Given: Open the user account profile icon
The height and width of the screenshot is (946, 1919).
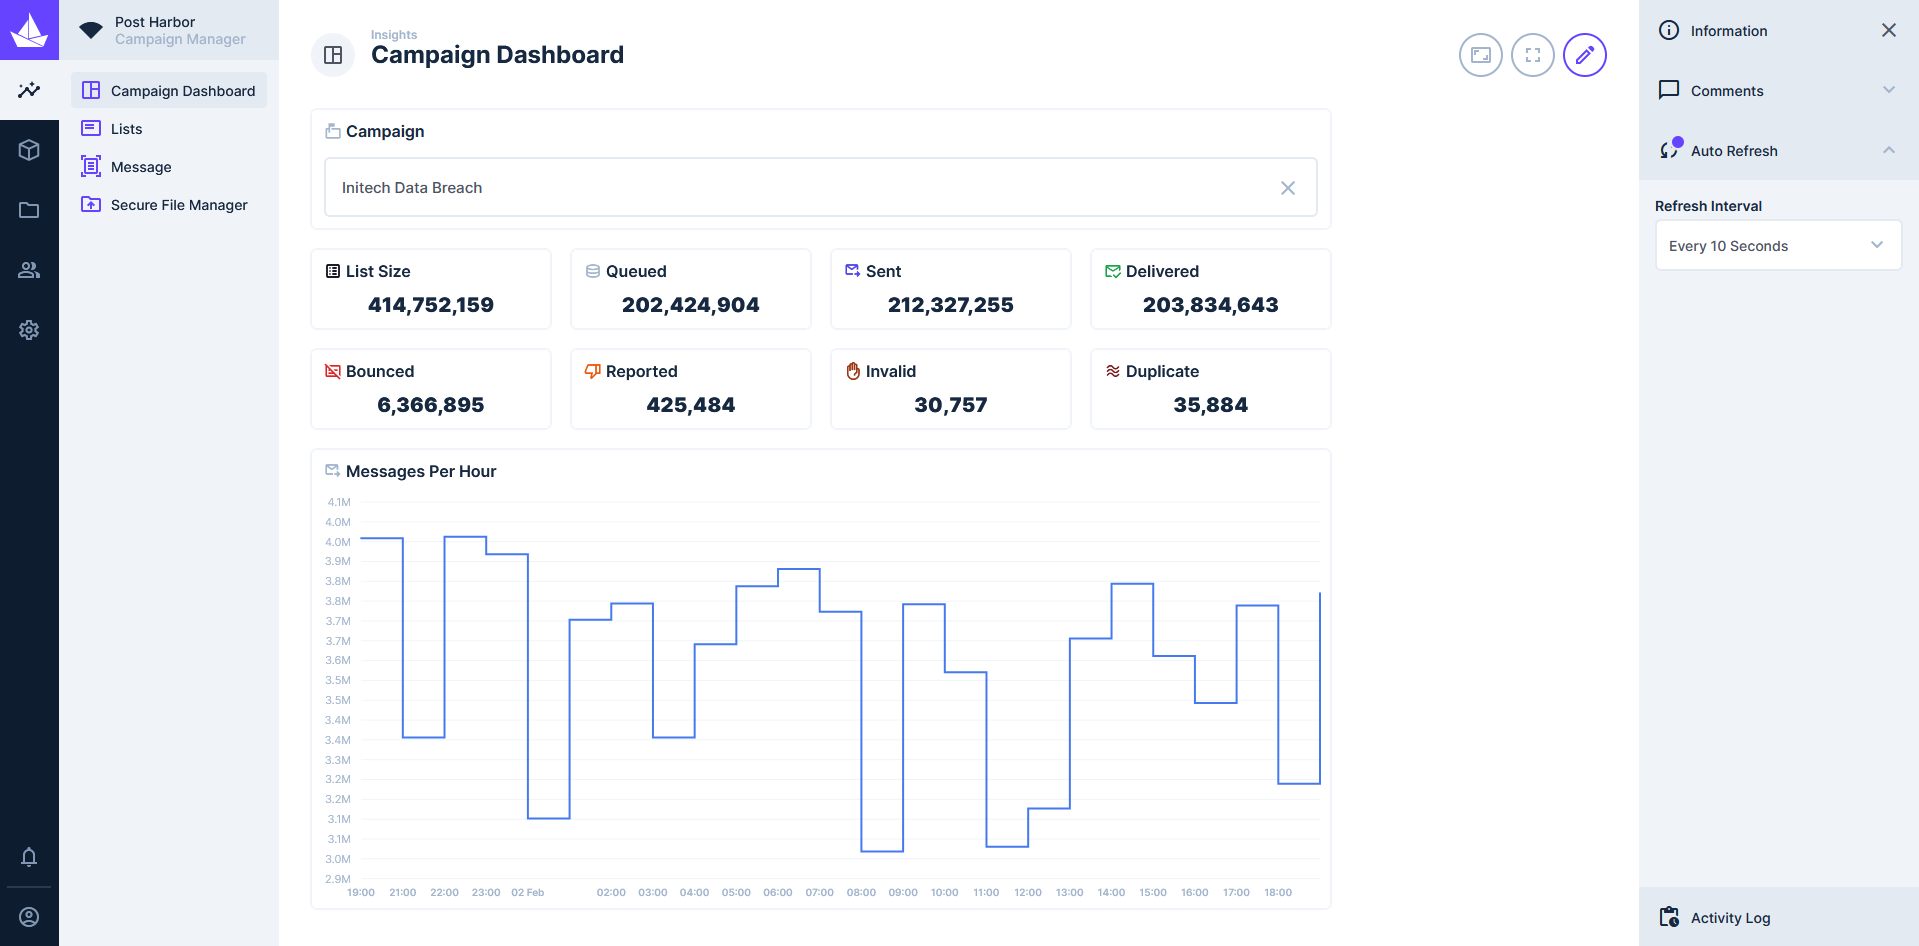Looking at the screenshot, I should 29,917.
